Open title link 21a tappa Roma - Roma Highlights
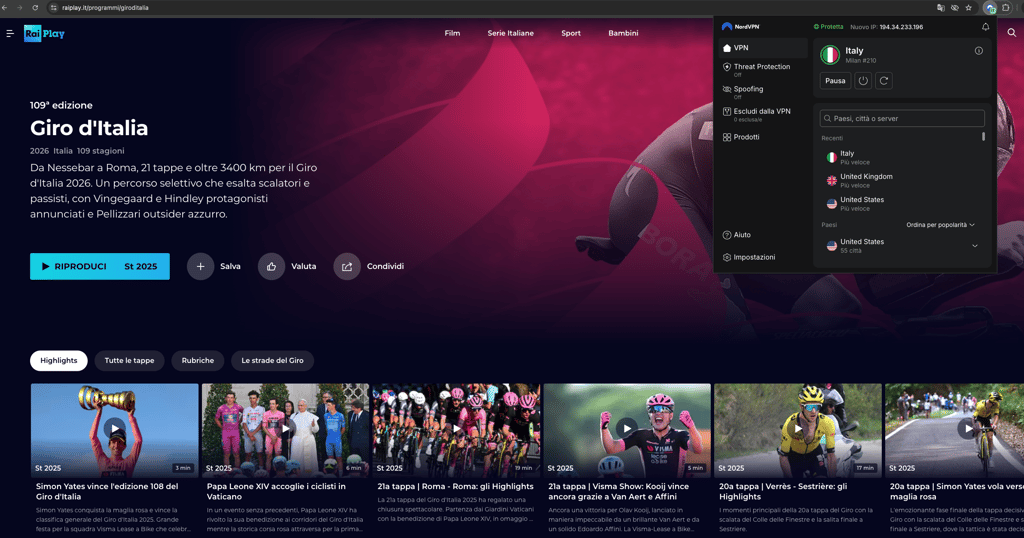The height and width of the screenshot is (538, 1024). coord(455,486)
